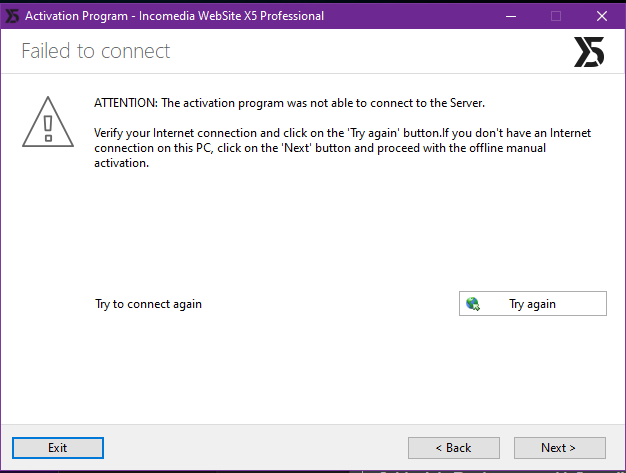Click the 'Failed to connect' heading
This screenshot has height=473, width=626.
[x=96, y=51]
